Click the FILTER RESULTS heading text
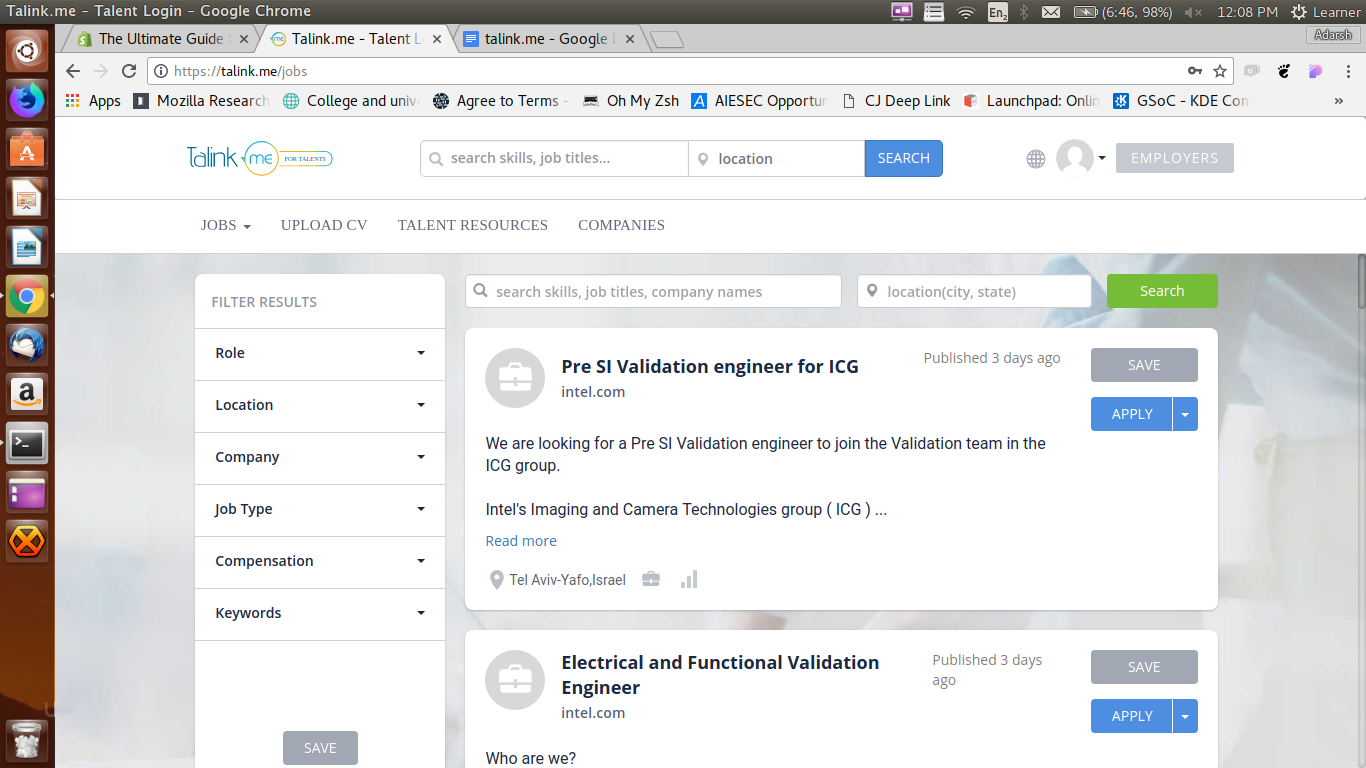Image resolution: width=1366 pixels, height=768 pixels. click(264, 302)
